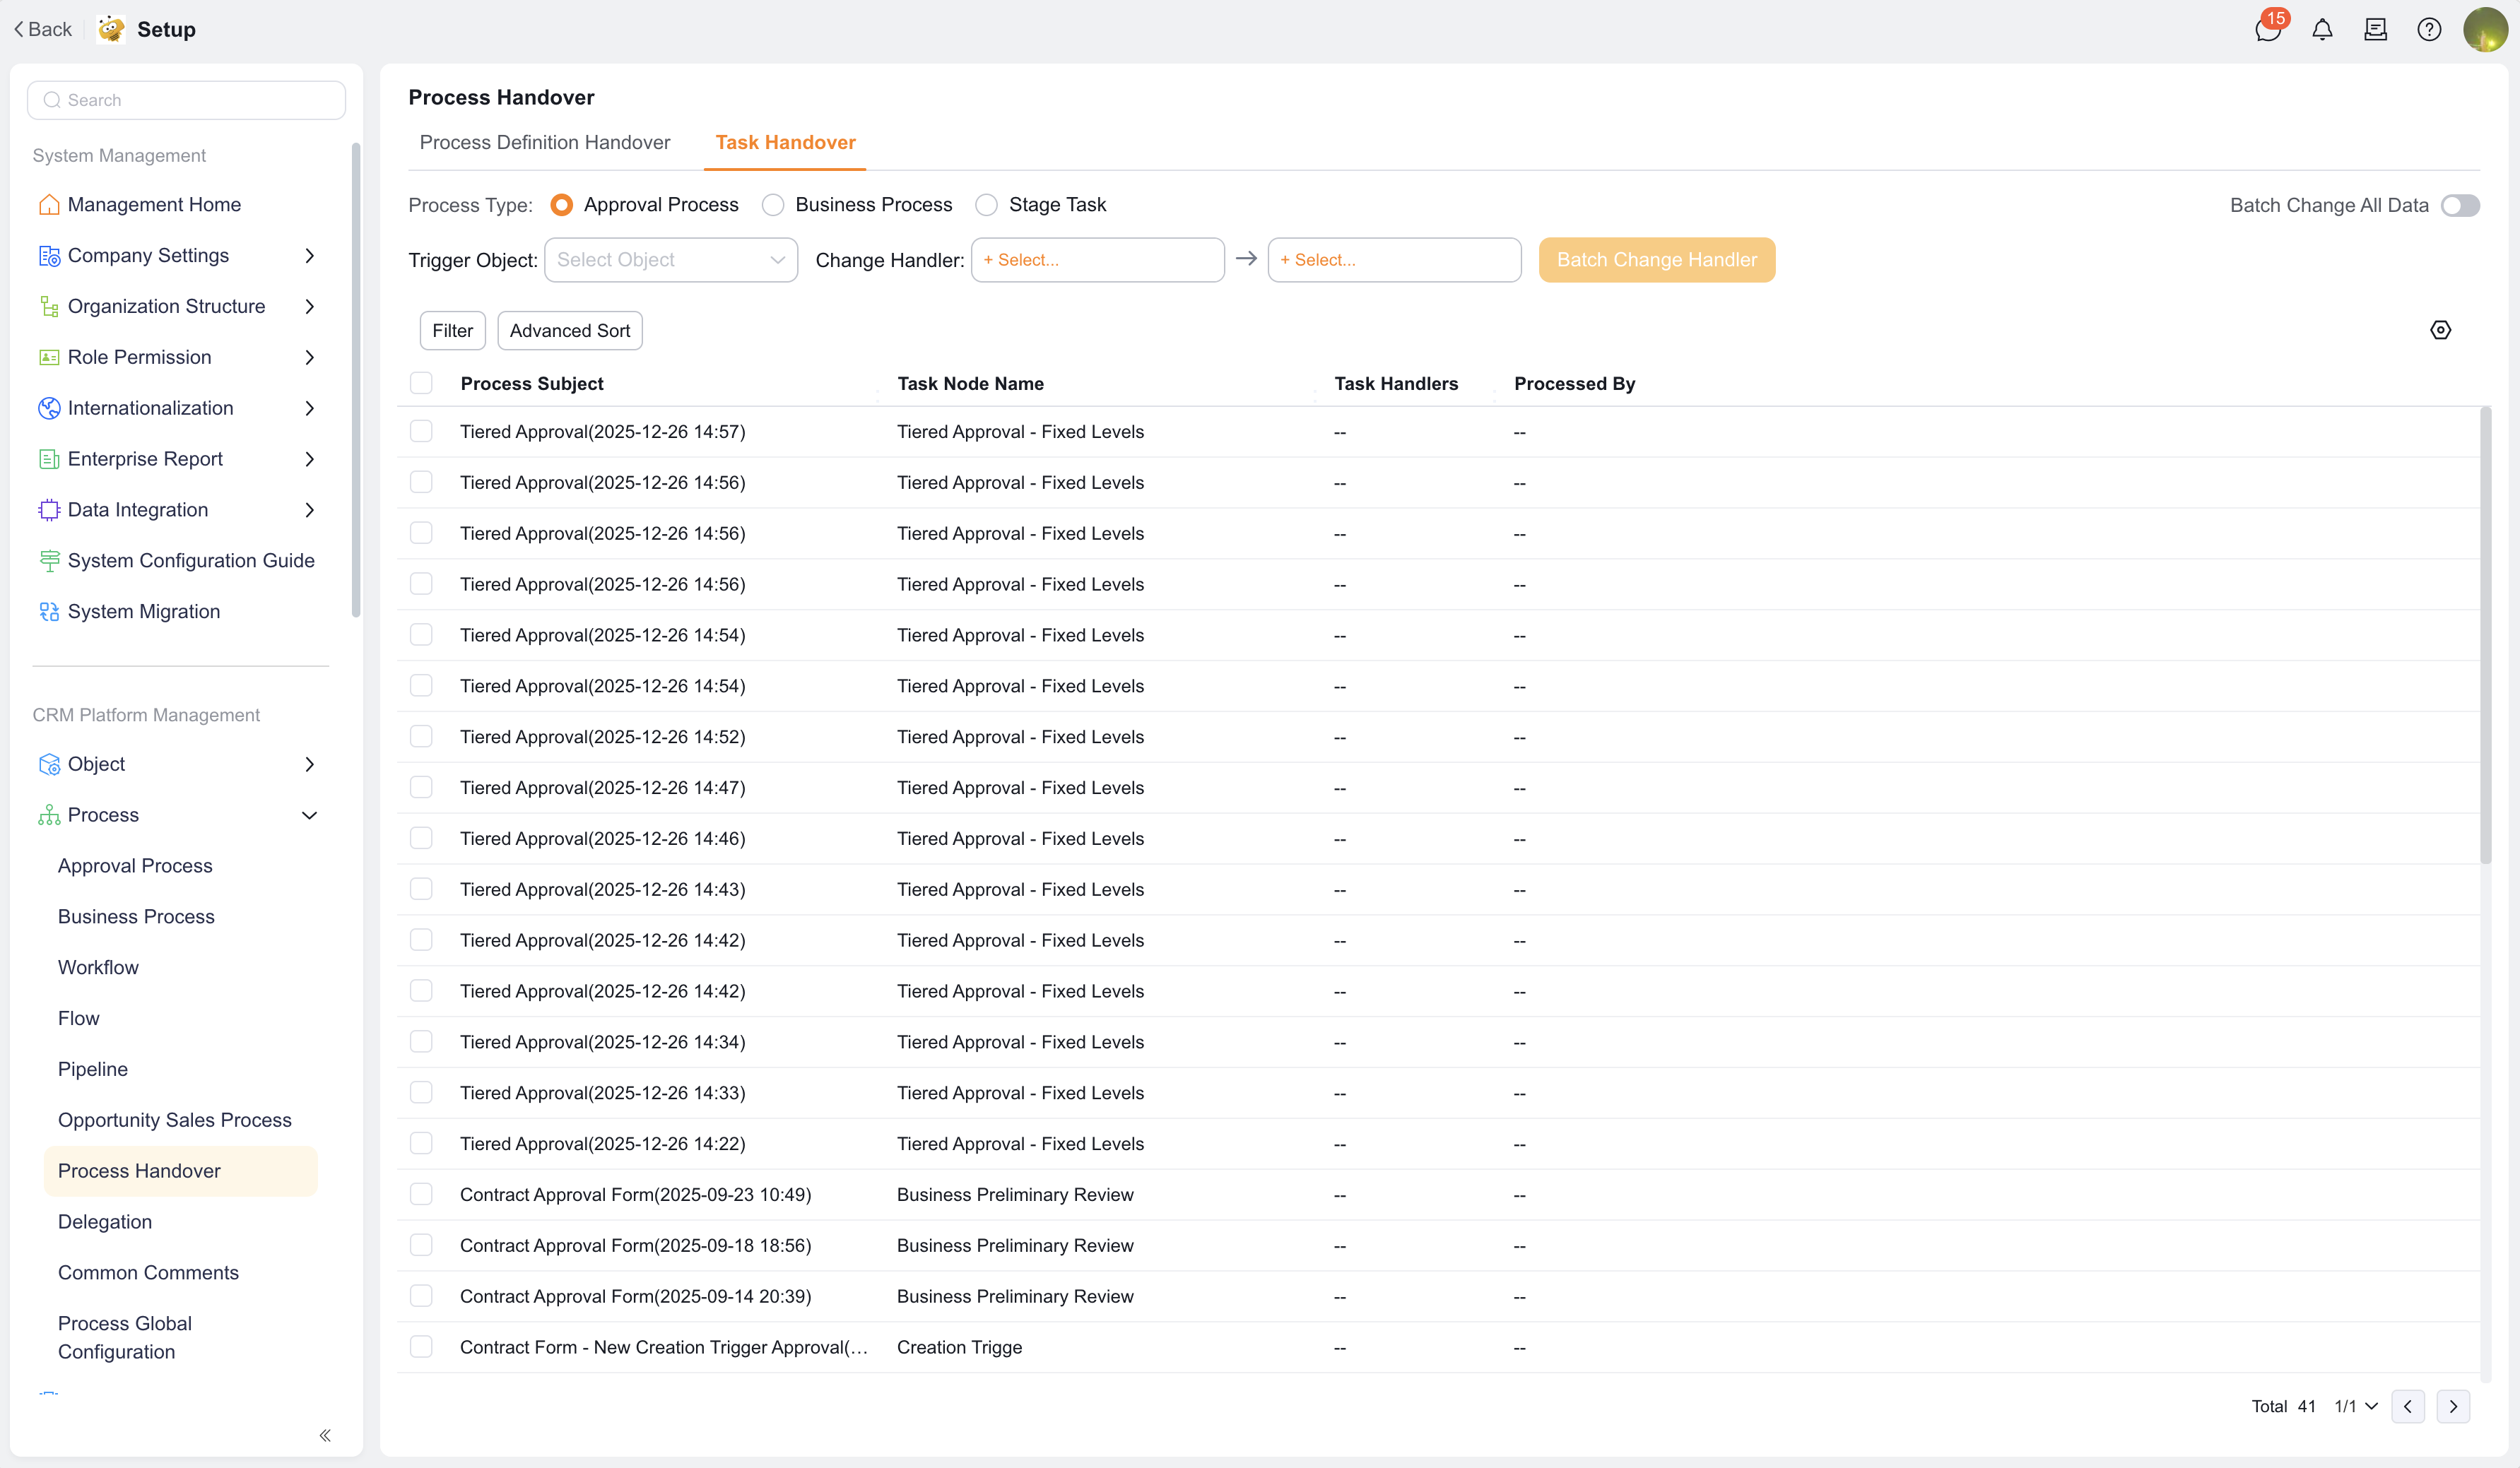Switch to Process Definition Handover tab
The height and width of the screenshot is (1468, 2520).
[x=545, y=143]
